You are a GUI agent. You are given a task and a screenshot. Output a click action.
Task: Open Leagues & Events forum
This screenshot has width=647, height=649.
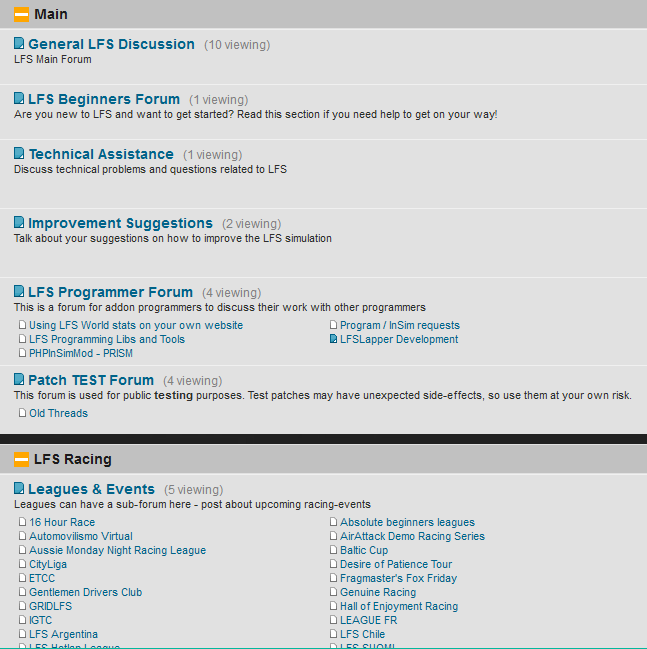(x=91, y=489)
